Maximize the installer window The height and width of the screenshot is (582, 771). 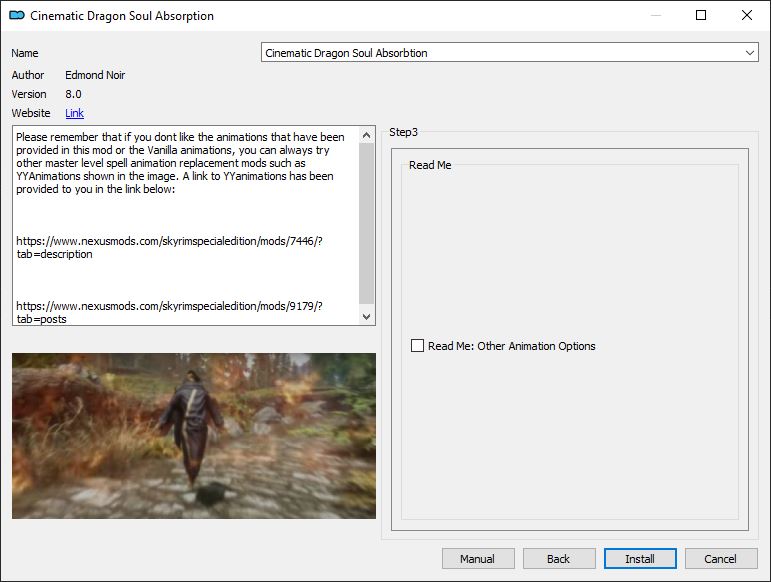(701, 15)
